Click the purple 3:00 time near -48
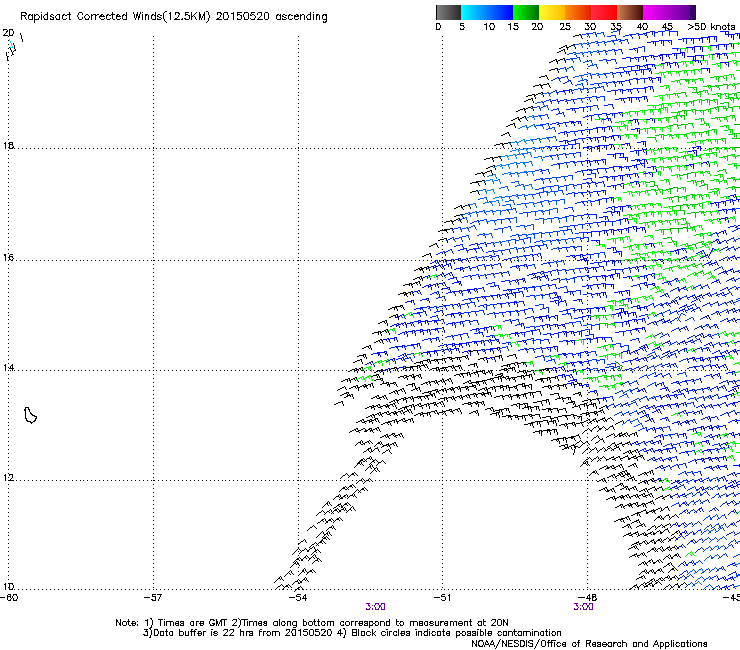 pyautogui.click(x=583, y=607)
